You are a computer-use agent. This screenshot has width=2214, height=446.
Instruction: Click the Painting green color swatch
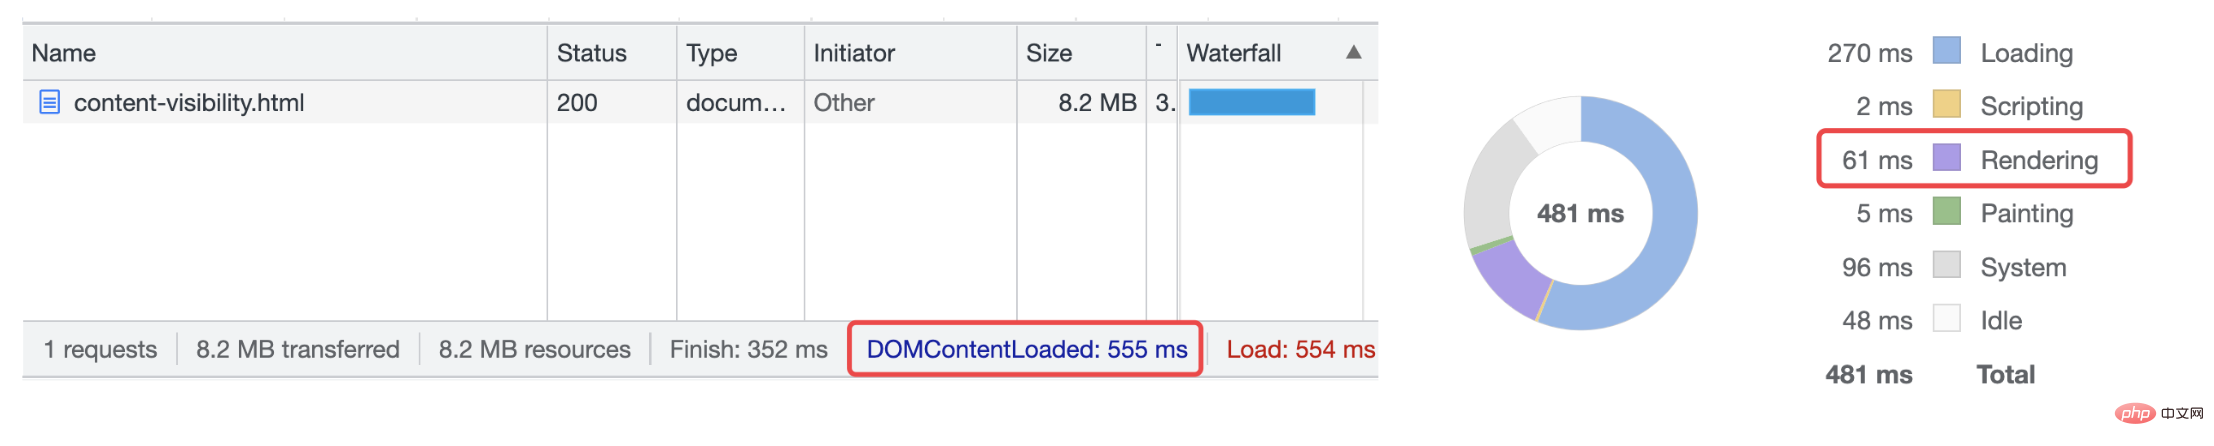pyautogui.click(x=1946, y=212)
